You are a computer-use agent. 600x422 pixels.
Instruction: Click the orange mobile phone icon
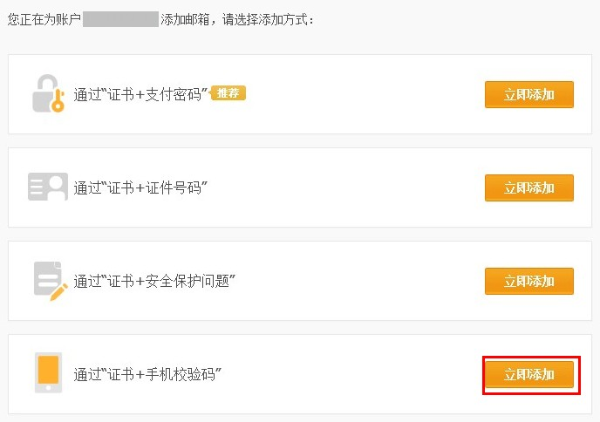(48, 374)
